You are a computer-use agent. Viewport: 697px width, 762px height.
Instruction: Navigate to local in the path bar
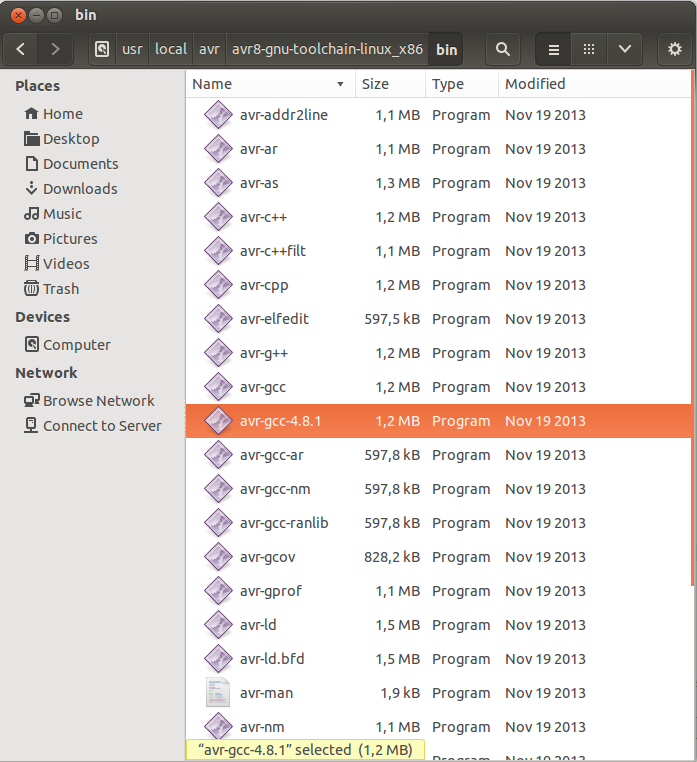click(x=171, y=49)
